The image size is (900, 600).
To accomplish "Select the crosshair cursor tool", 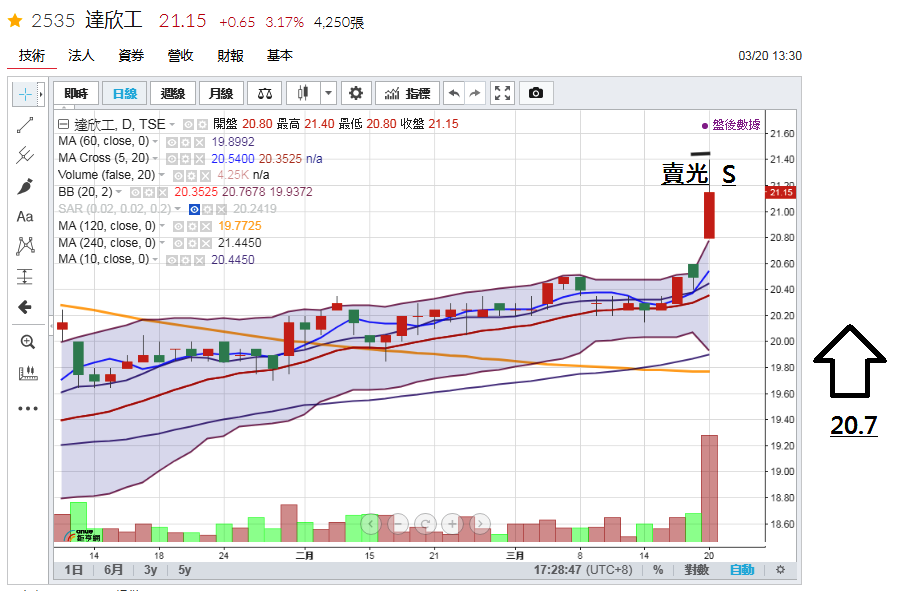I will (x=25, y=94).
